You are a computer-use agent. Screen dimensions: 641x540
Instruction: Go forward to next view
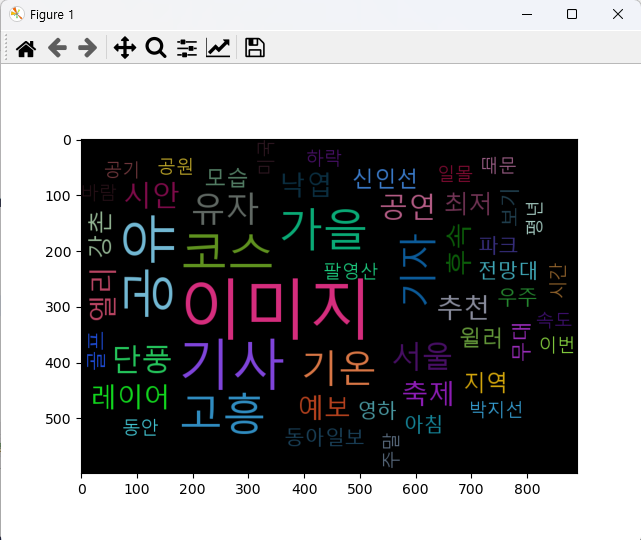point(87,48)
